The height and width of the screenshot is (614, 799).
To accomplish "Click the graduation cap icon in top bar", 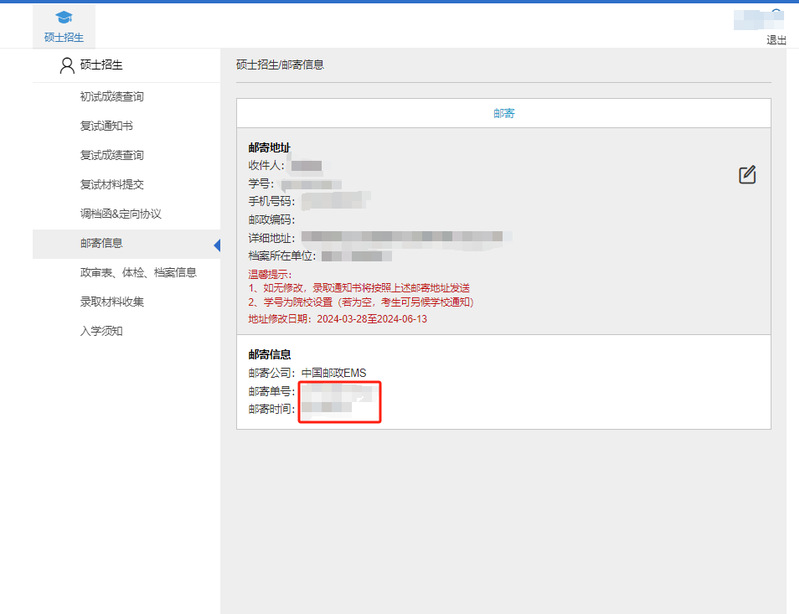I will [x=64, y=18].
